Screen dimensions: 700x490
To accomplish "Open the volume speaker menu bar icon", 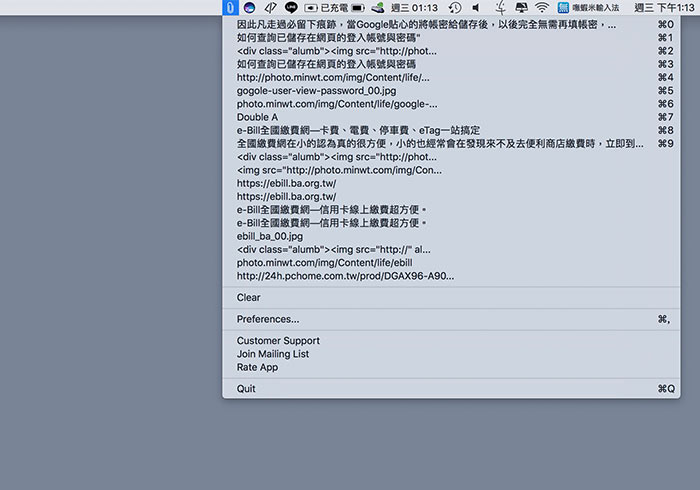I will click(x=476, y=8).
